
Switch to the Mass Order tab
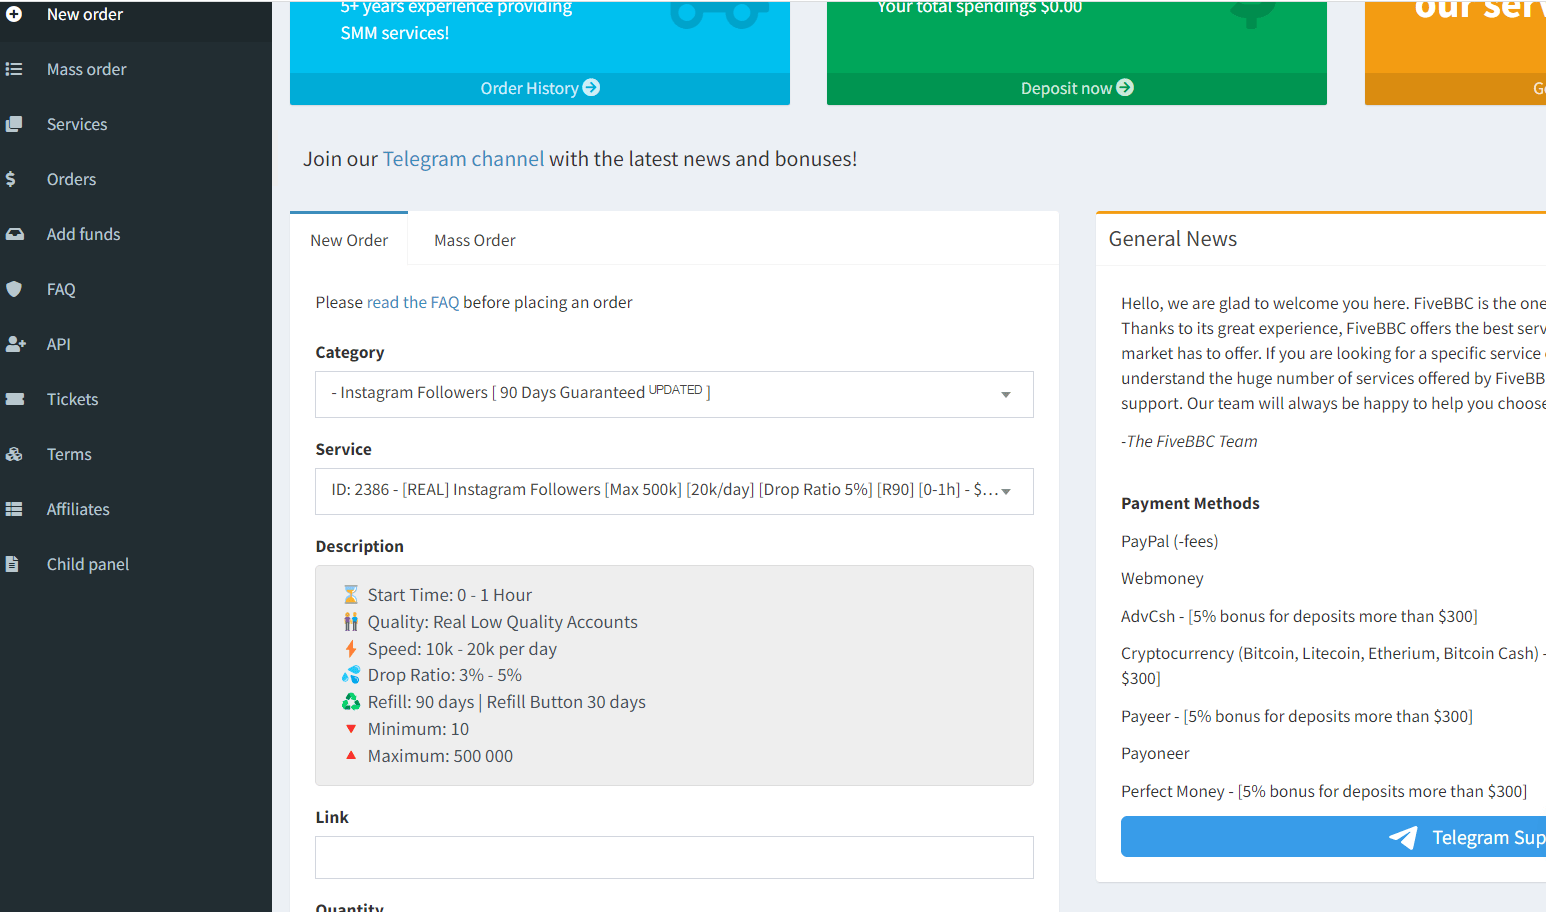point(474,241)
